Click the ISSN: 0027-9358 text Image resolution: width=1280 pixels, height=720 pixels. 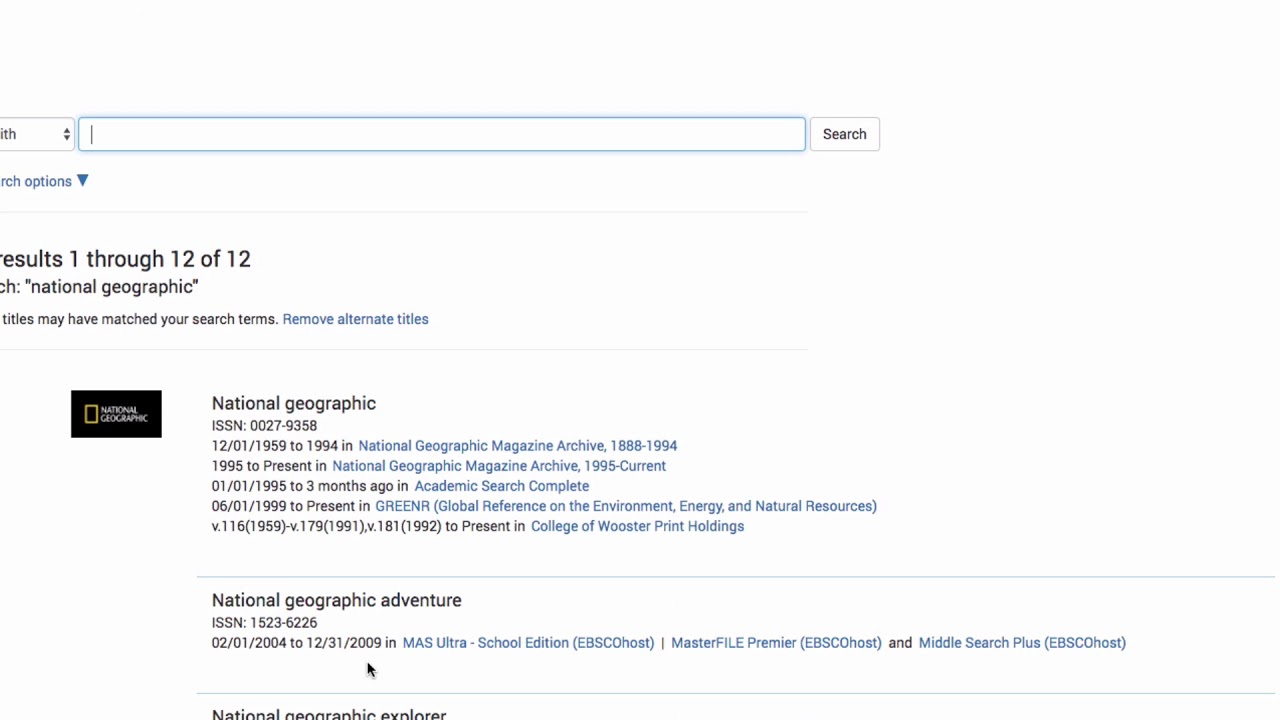264,426
